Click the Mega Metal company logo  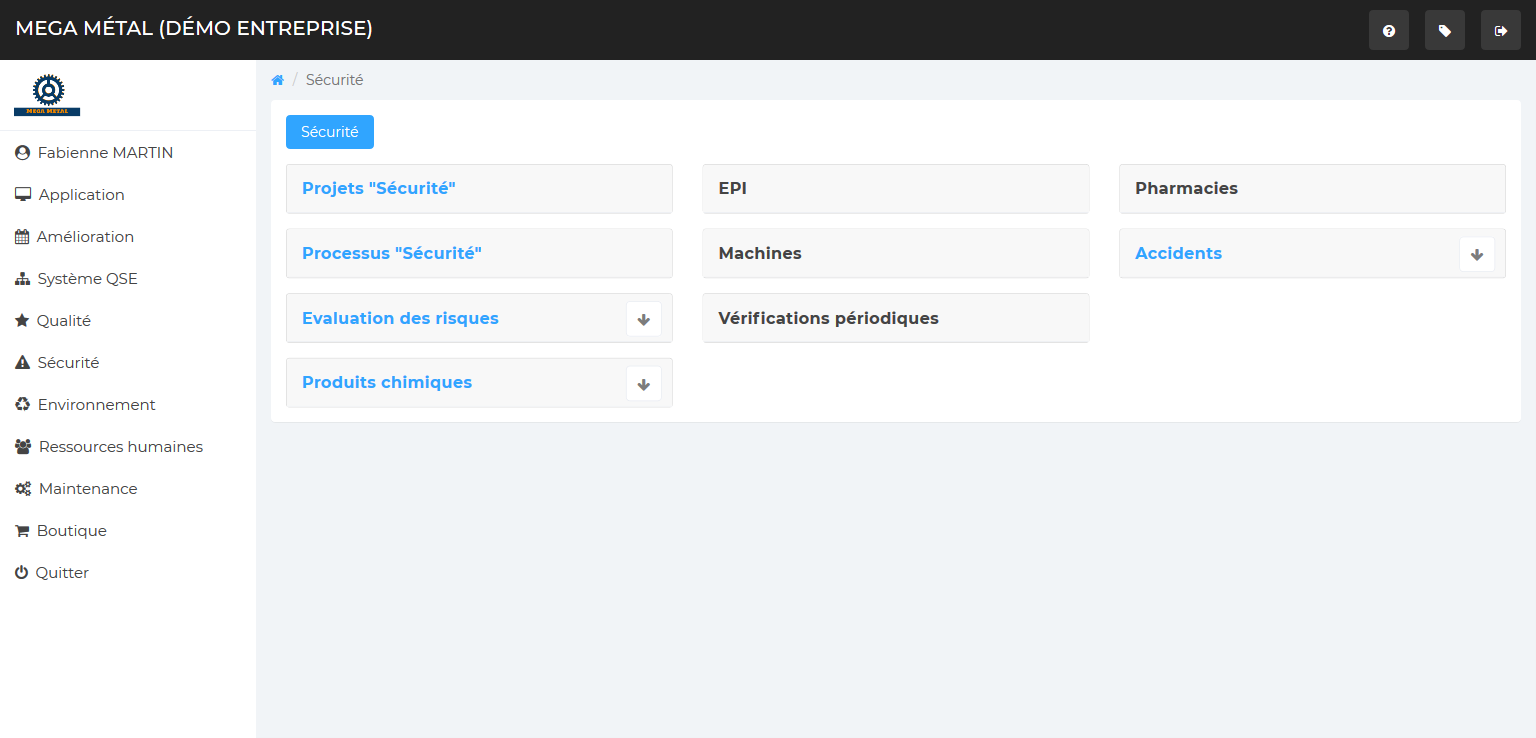pos(47,95)
